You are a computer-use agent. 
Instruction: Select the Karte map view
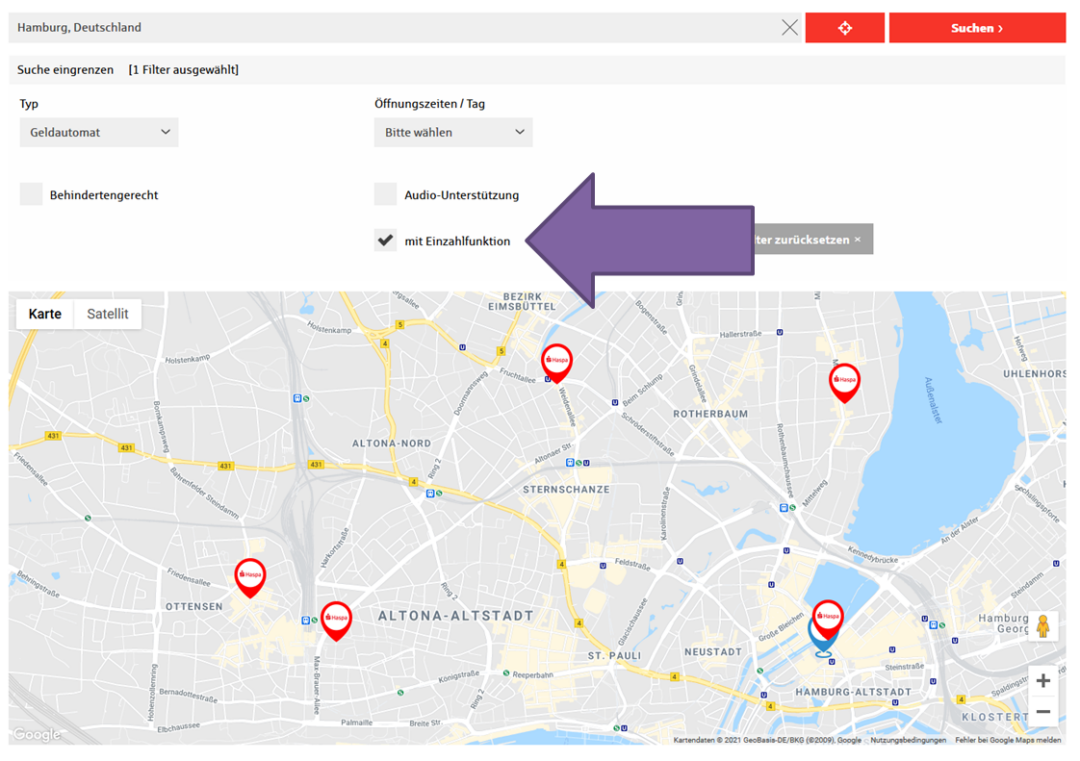(45, 314)
